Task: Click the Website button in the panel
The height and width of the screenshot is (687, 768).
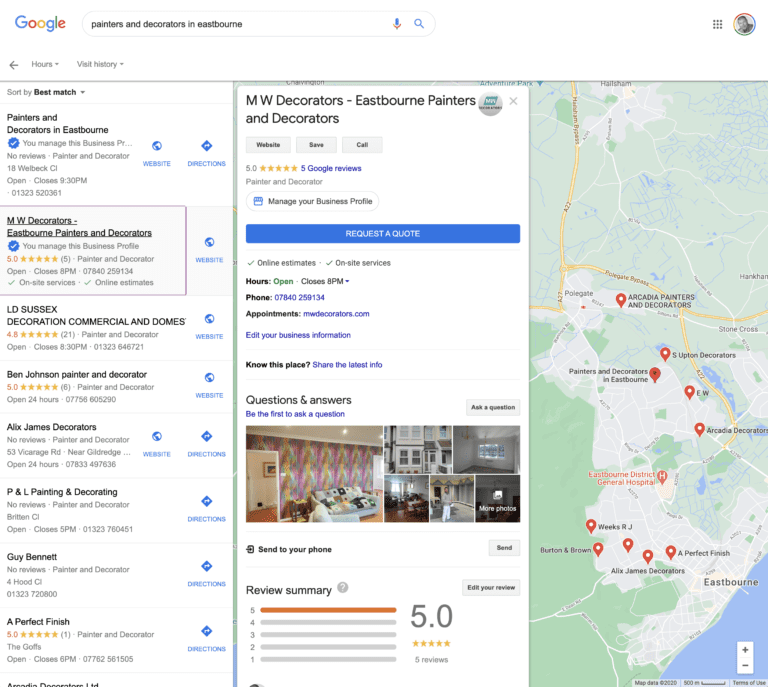Action: (x=268, y=145)
